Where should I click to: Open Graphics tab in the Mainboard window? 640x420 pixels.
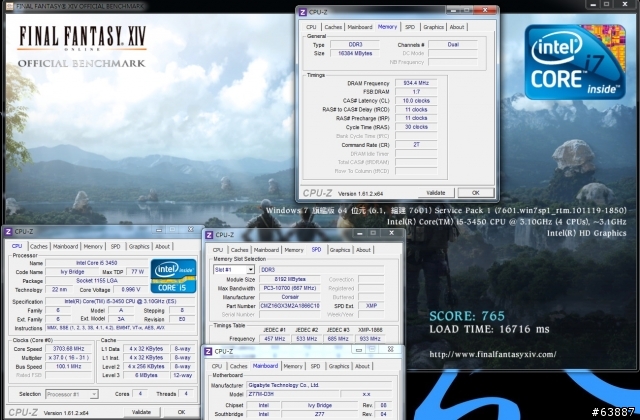coord(339,367)
